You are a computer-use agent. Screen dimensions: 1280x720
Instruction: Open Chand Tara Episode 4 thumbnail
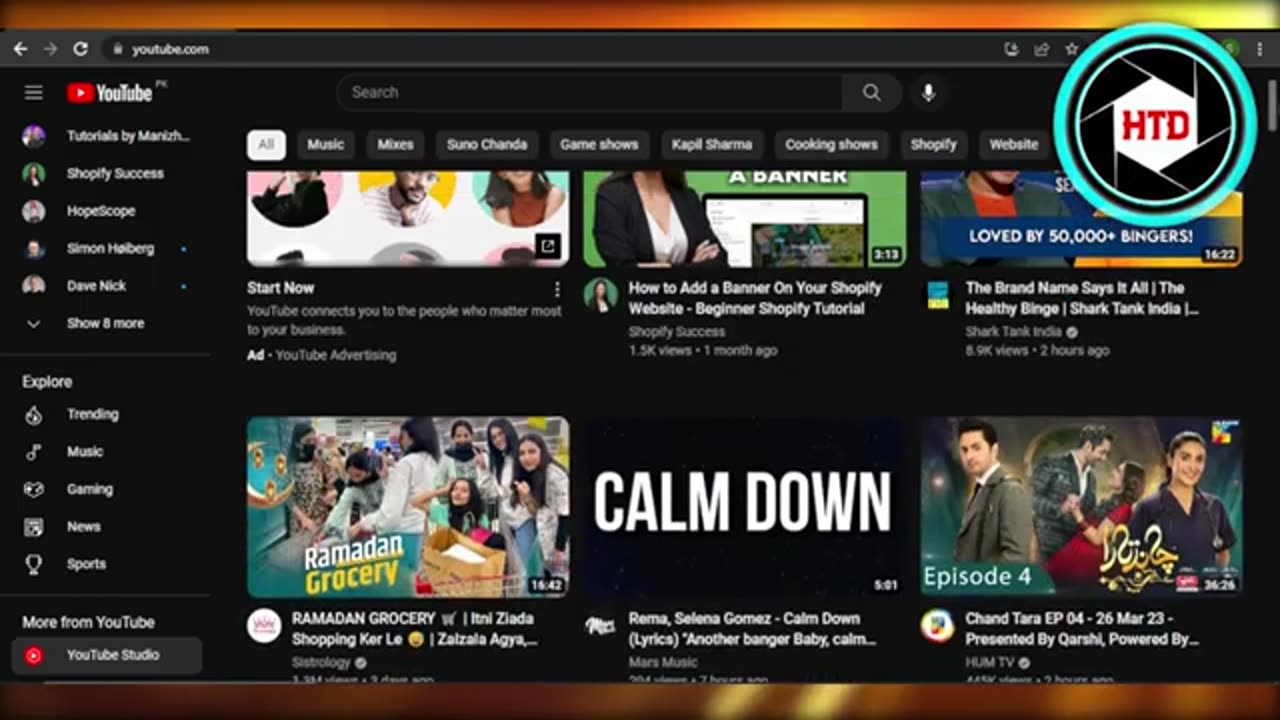(1082, 507)
